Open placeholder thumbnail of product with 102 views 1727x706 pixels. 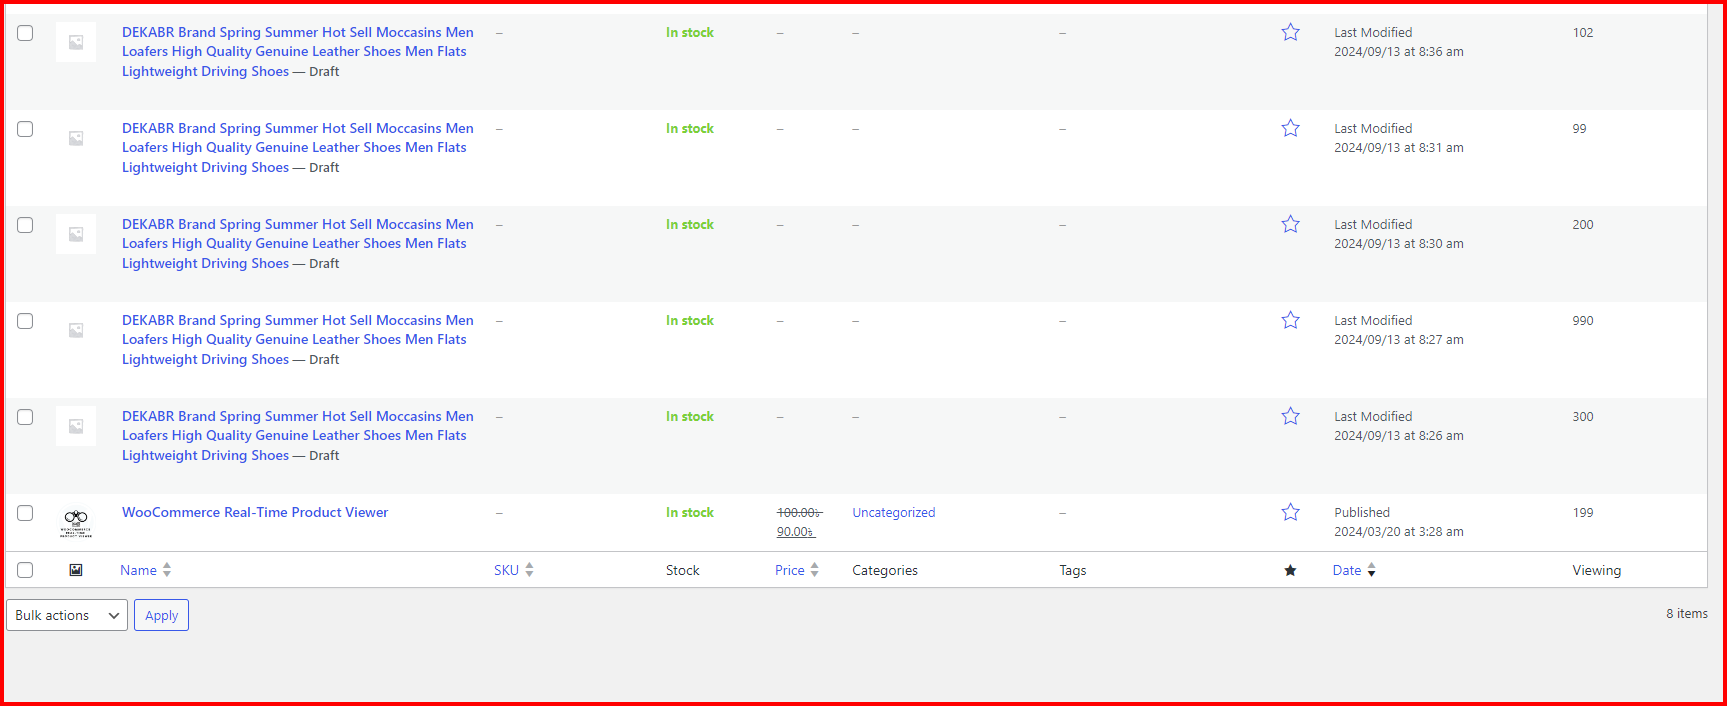[76, 42]
